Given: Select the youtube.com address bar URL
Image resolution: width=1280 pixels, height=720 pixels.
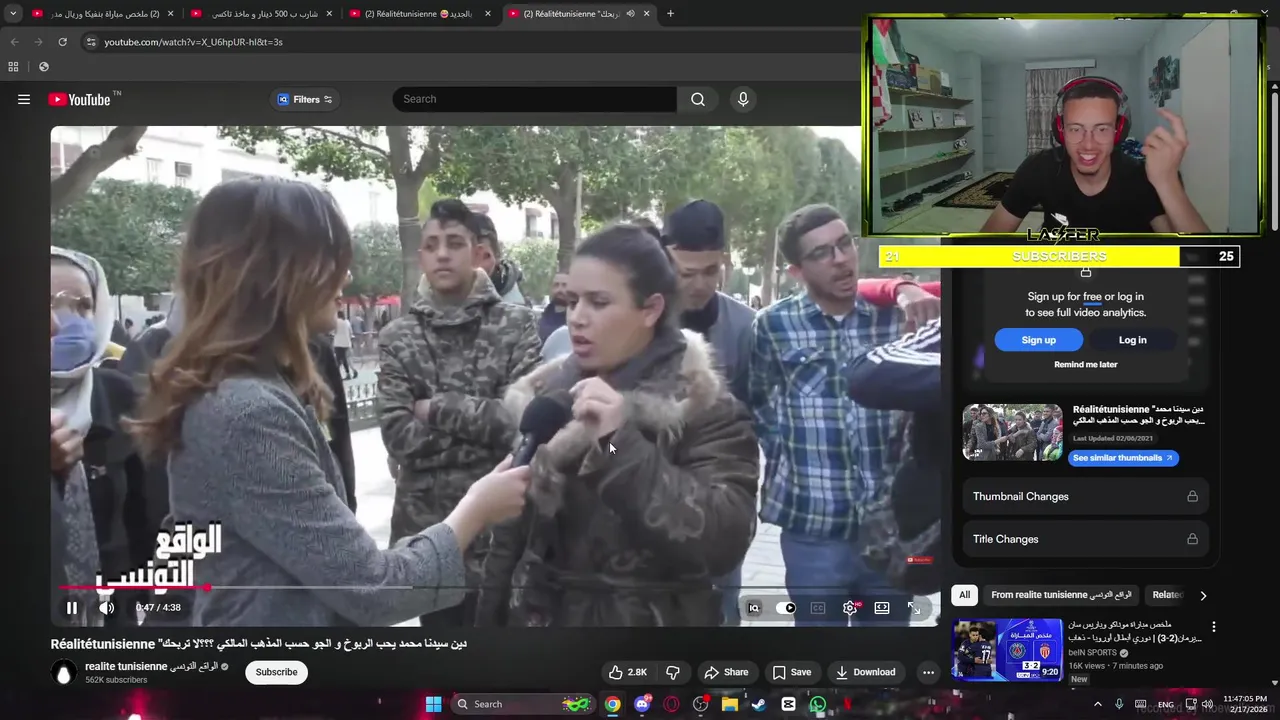Looking at the screenshot, I should point(193,42).
